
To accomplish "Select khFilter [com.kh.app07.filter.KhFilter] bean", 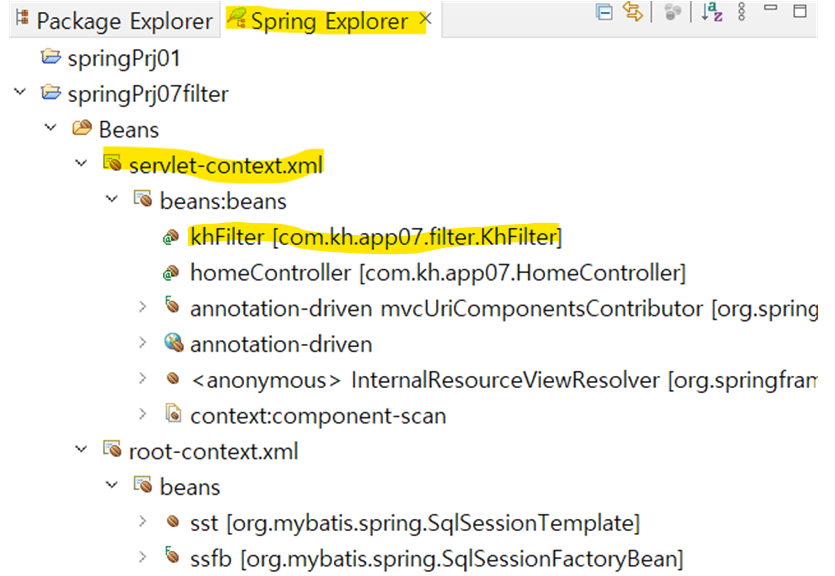I will pyautogui.click(x=376, y=237).
